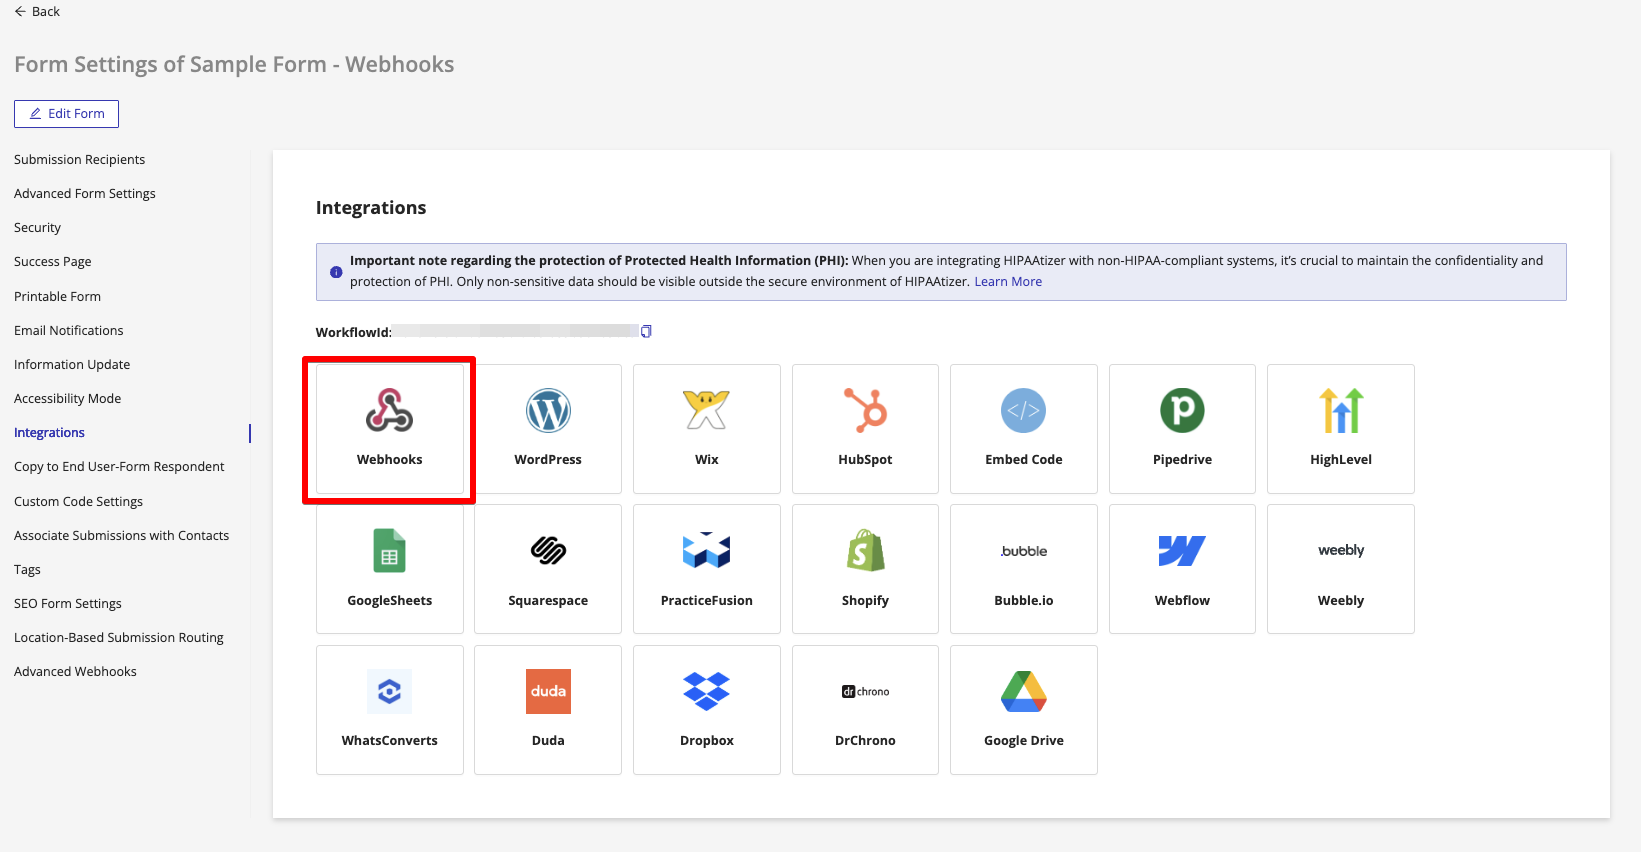This screenshot has height=852, width=1641.
Task: Open the Bubble.io integration icon
Action: pos(1024,551)
